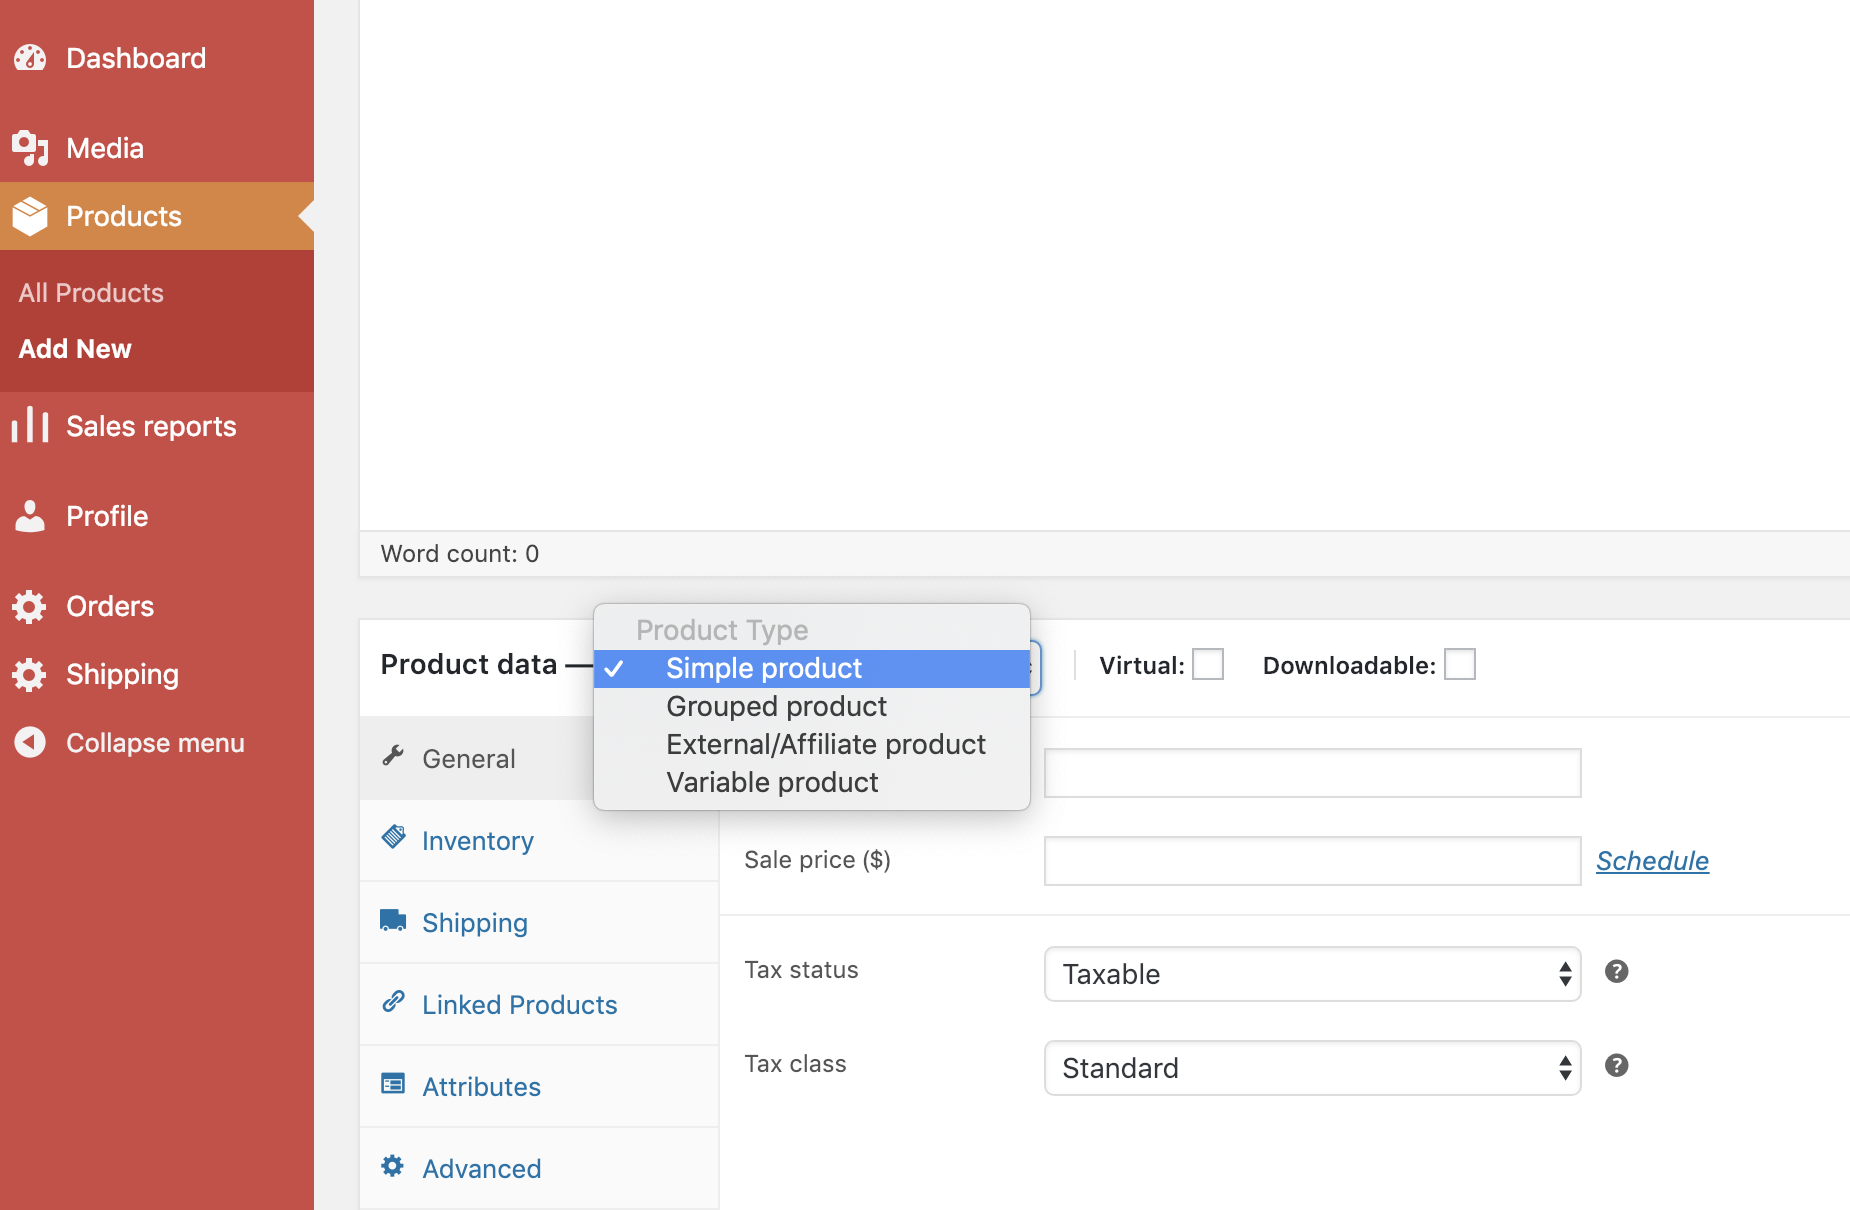Viewport: 1850px width, 1210px height.
Task: Click the Media icon in sidebar
Action: coord(30,148)
